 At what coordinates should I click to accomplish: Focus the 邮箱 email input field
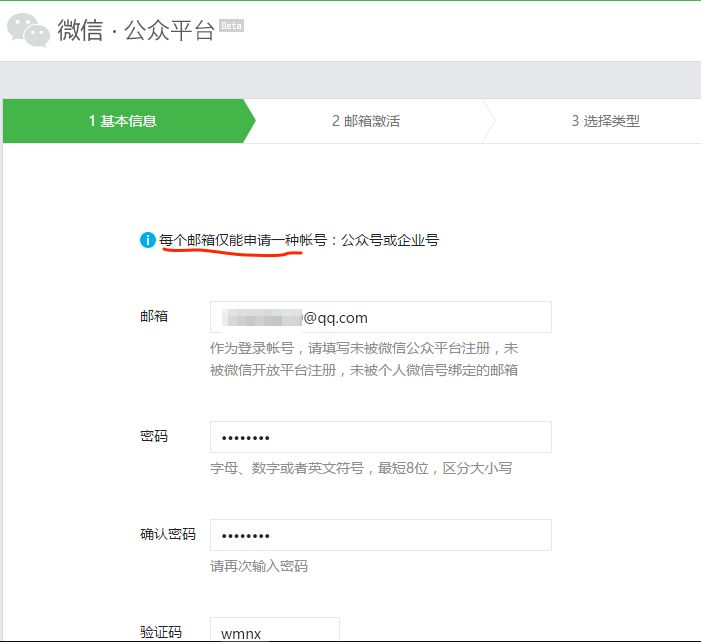coord(381,317)
